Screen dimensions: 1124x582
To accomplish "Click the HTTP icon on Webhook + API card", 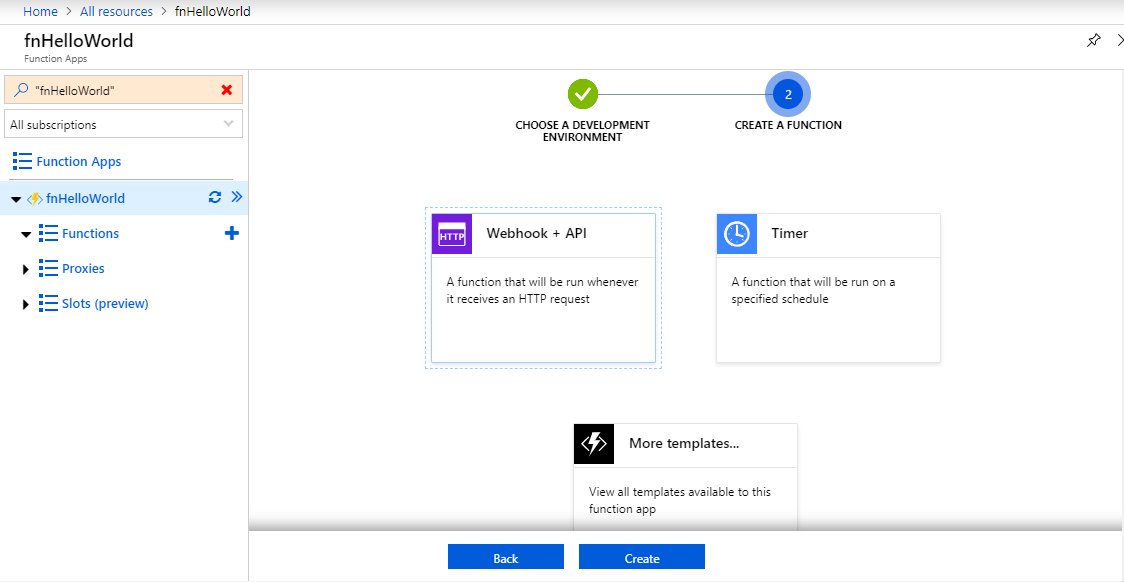I will 451,234.
